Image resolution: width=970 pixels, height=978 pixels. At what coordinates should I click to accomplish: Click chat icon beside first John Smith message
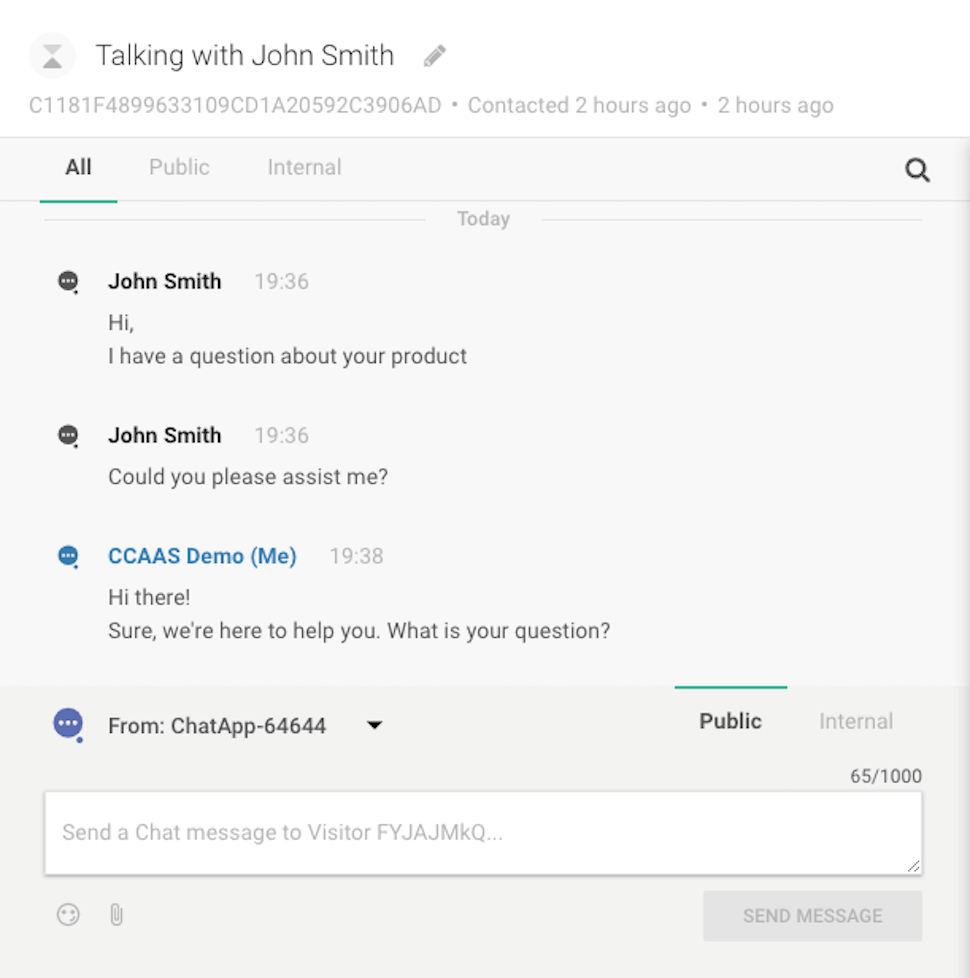pos(68,282)
